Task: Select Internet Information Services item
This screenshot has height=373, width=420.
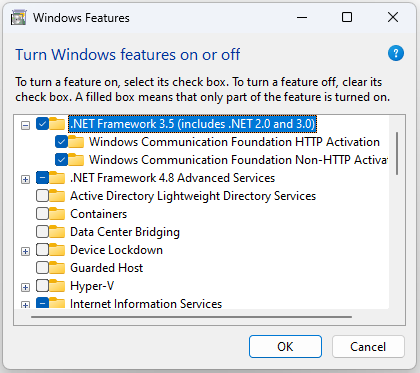Action: click(x=146, y=304)
